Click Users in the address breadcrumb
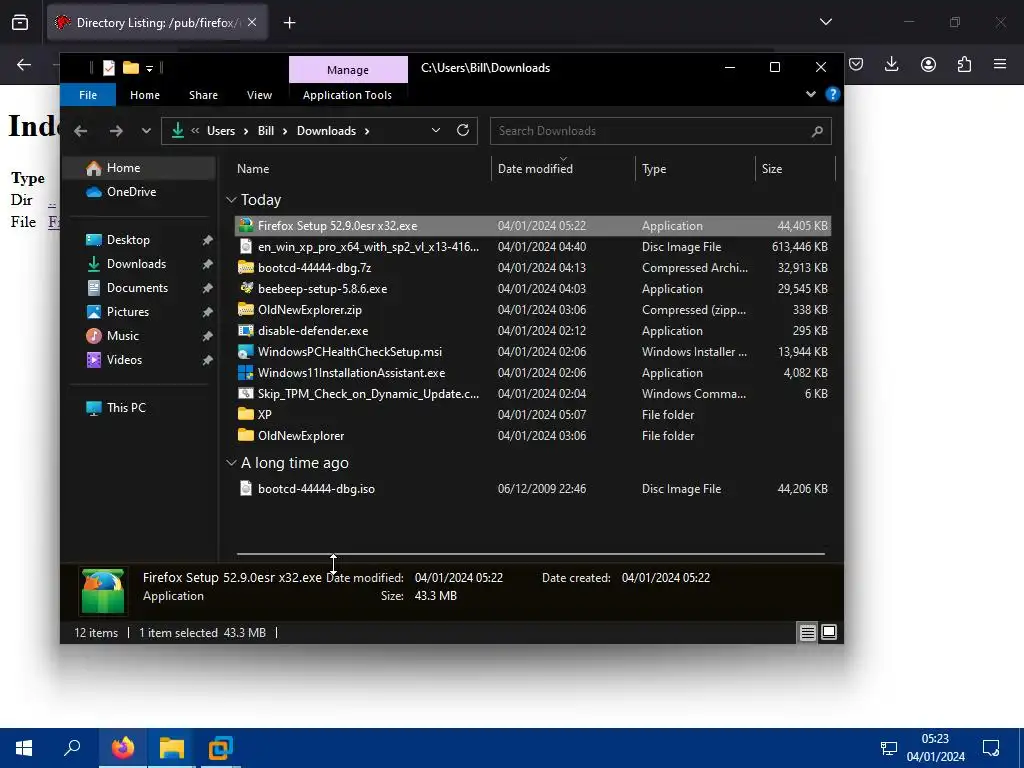Image resolution: width=1024 pixels, height=768 pixels. click(221, 131)
